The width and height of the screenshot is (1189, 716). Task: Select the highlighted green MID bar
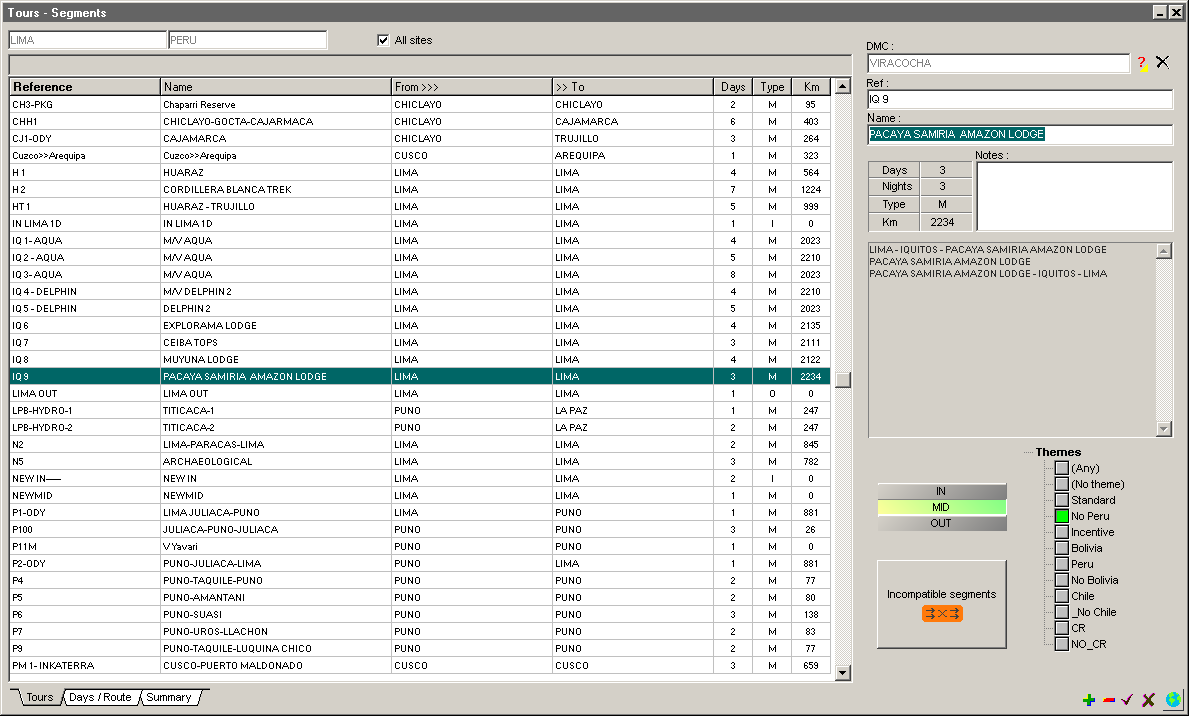click(941, 507)
